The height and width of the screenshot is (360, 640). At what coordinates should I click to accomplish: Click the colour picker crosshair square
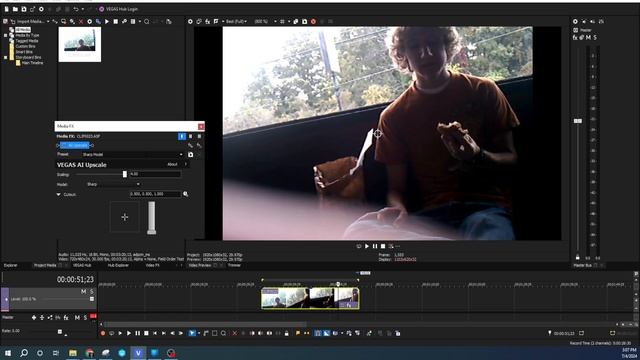[124, 217]
